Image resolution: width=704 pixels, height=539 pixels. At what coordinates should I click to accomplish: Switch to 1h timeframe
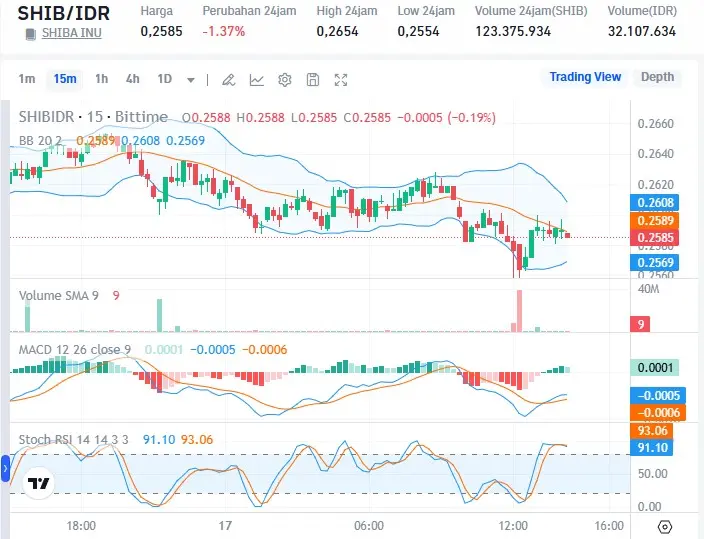(101, 79)
